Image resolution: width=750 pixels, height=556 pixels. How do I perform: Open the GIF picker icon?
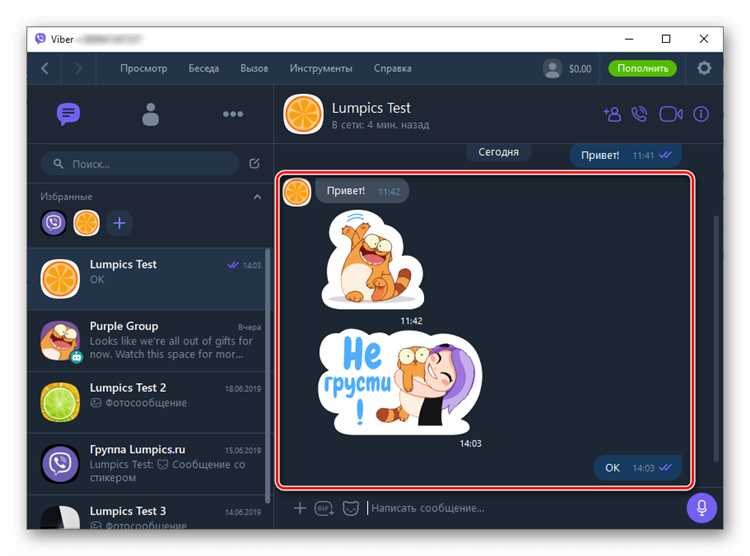(324, 508)
